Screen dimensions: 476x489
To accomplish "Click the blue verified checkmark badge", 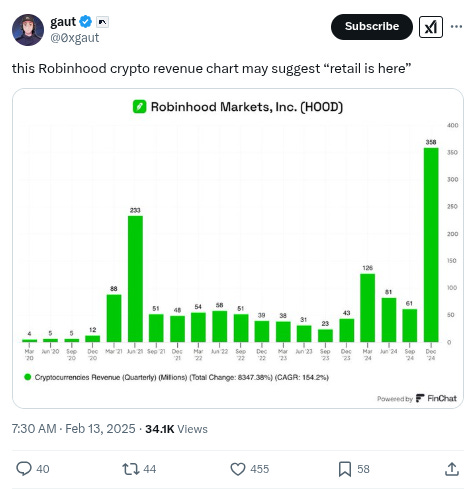I will (x=86, y=22).
